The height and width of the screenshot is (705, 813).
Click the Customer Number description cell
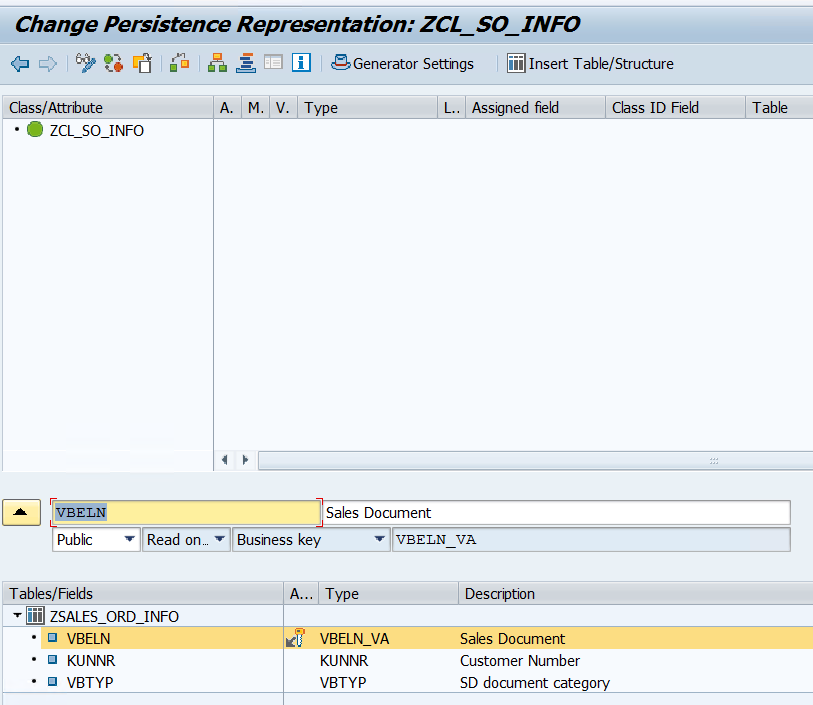tap(520, 660)
